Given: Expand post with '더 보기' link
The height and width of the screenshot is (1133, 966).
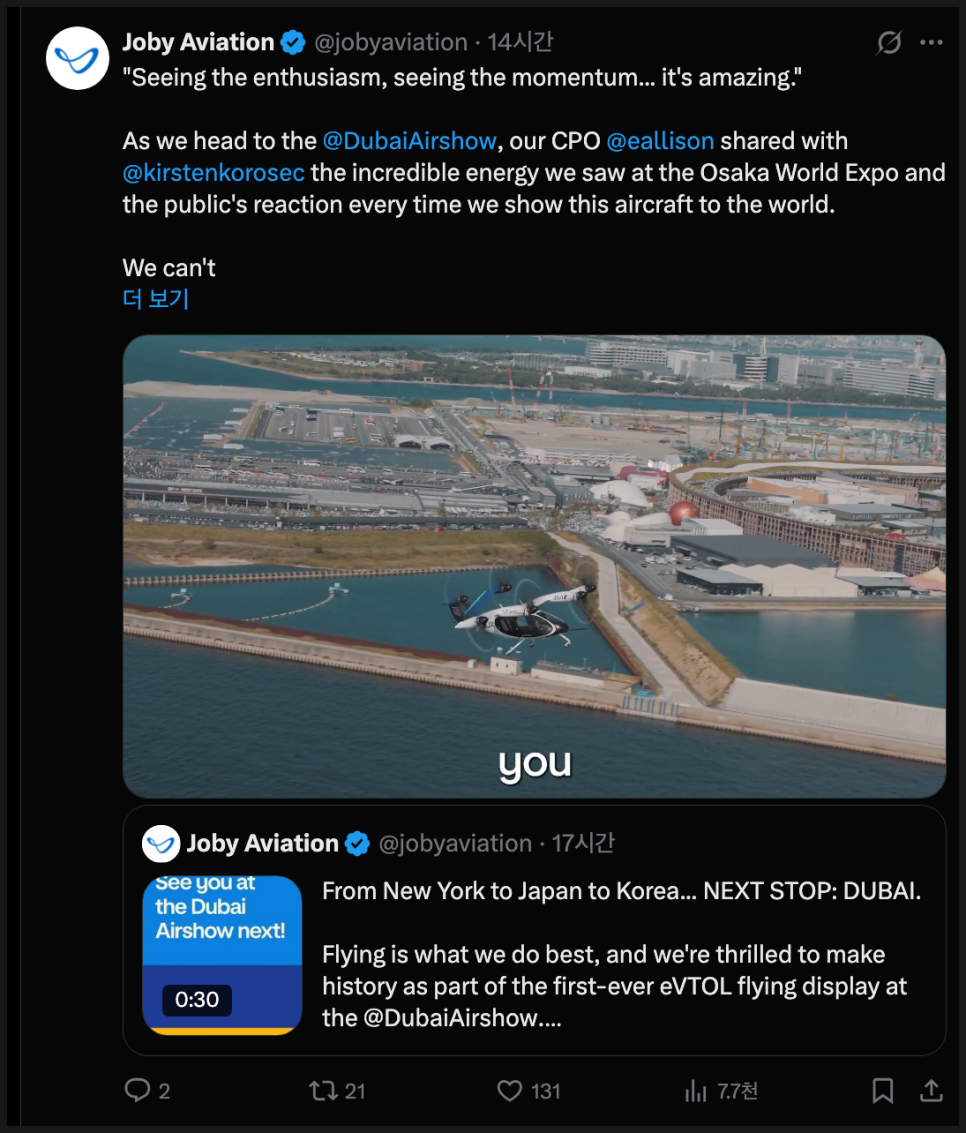Looking at the screenshot, I should [x=155, y=298].
